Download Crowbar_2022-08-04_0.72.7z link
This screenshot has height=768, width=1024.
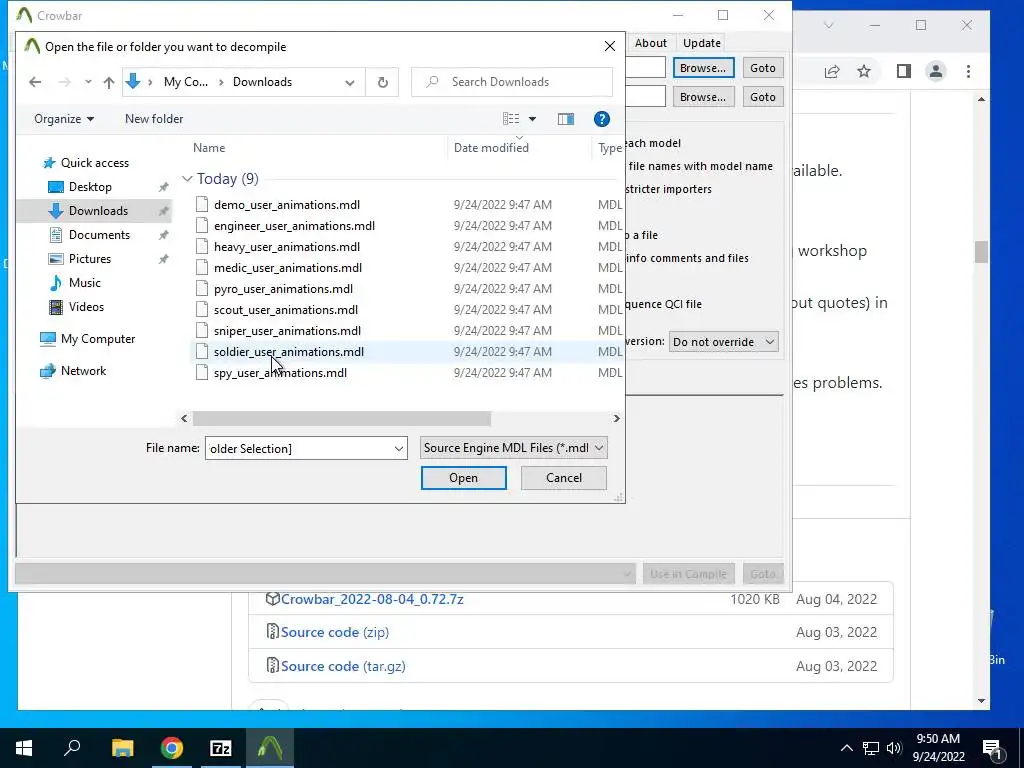click(x=372, y=600)
